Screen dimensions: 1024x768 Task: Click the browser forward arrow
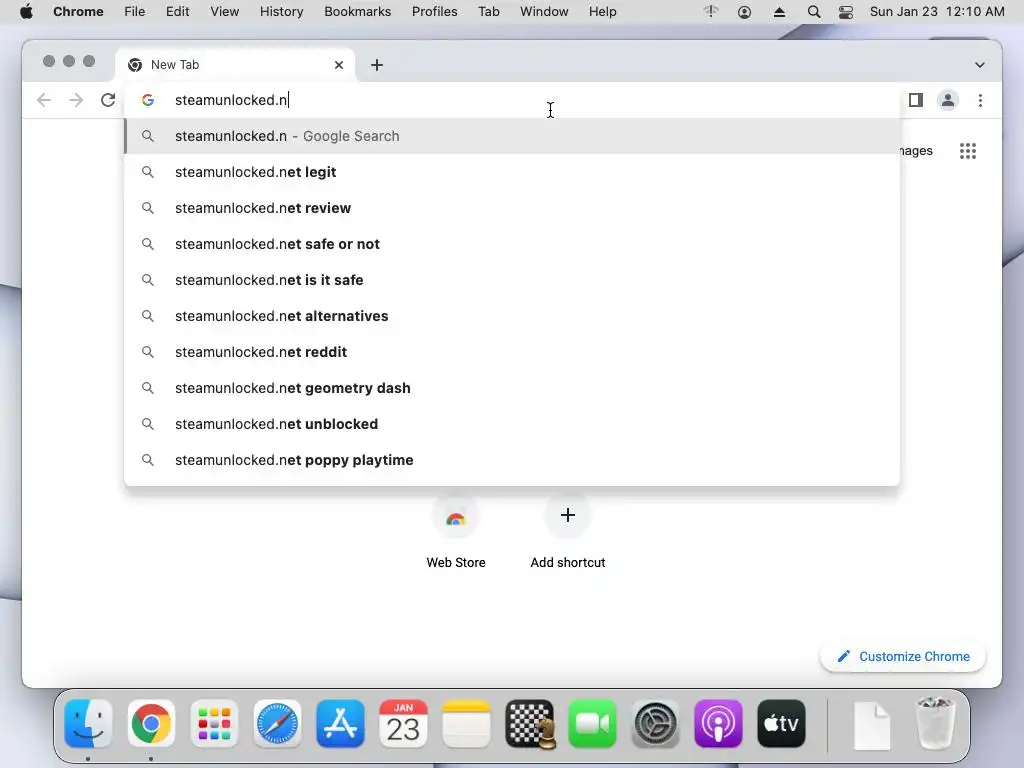point(76,100)
